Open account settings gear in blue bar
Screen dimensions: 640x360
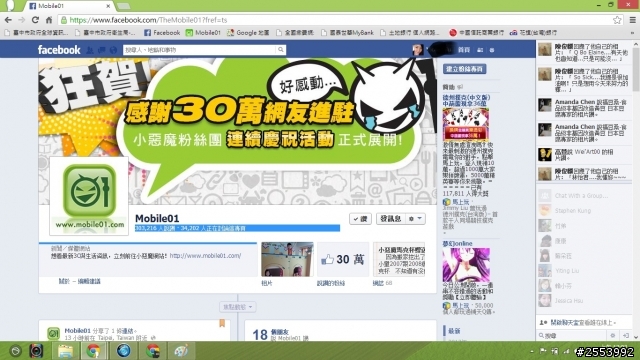pyautogui.click(x=492, y=50)
